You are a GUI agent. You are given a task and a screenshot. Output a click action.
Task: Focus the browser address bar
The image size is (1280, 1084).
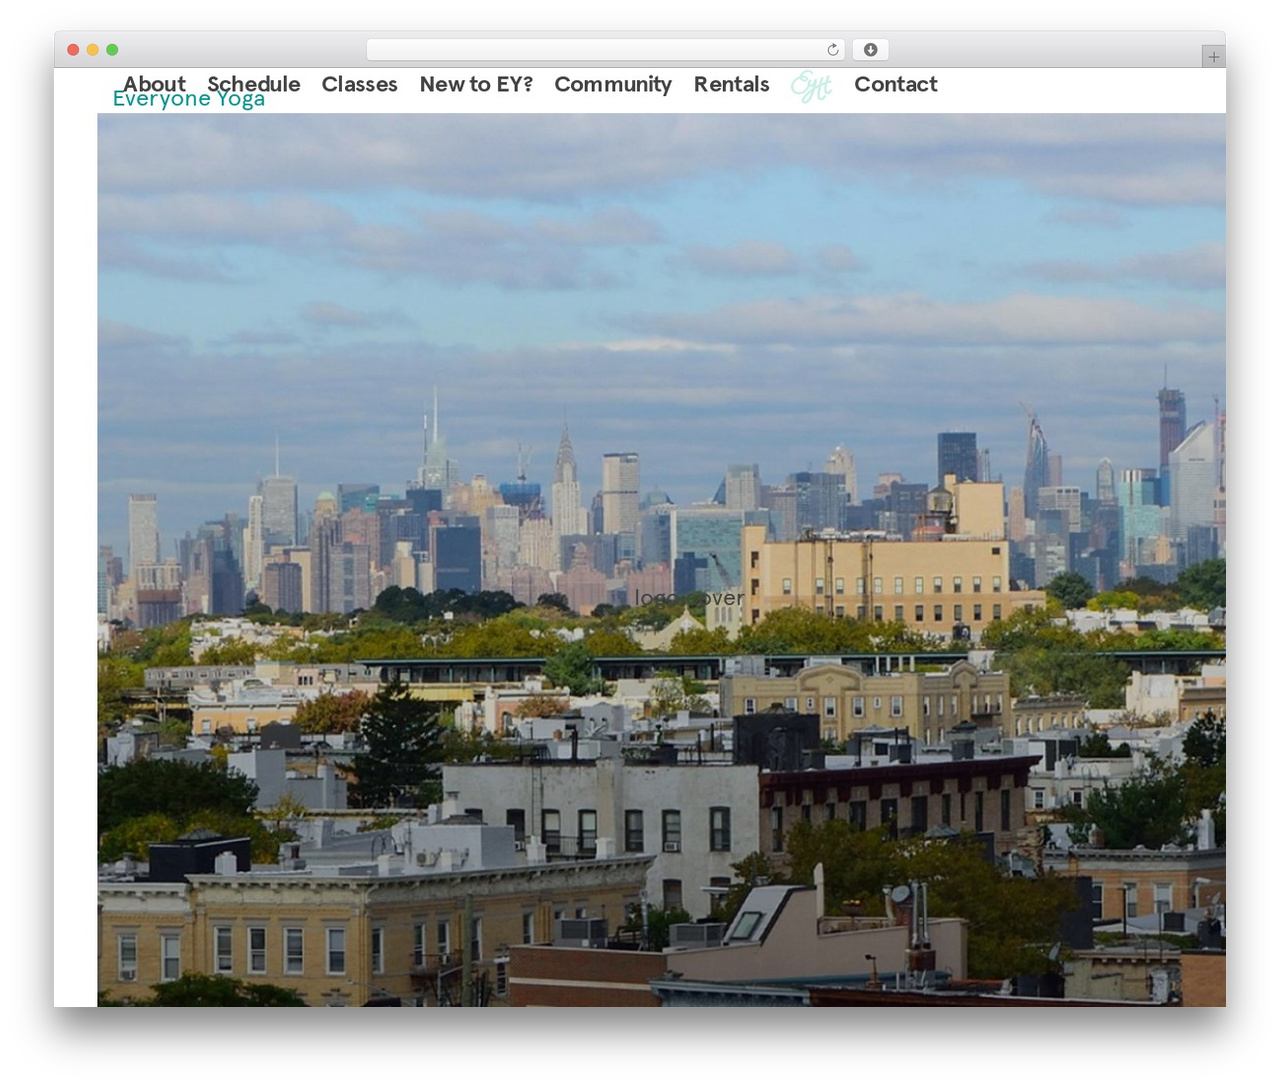pos(606,49)
